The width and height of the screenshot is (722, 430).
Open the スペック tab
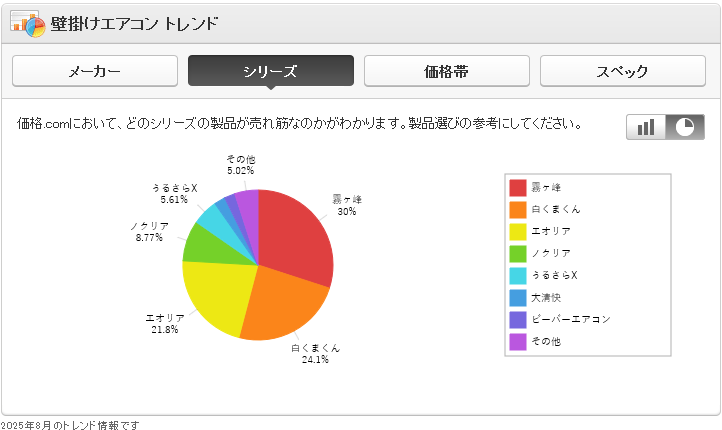click(623, 71)
